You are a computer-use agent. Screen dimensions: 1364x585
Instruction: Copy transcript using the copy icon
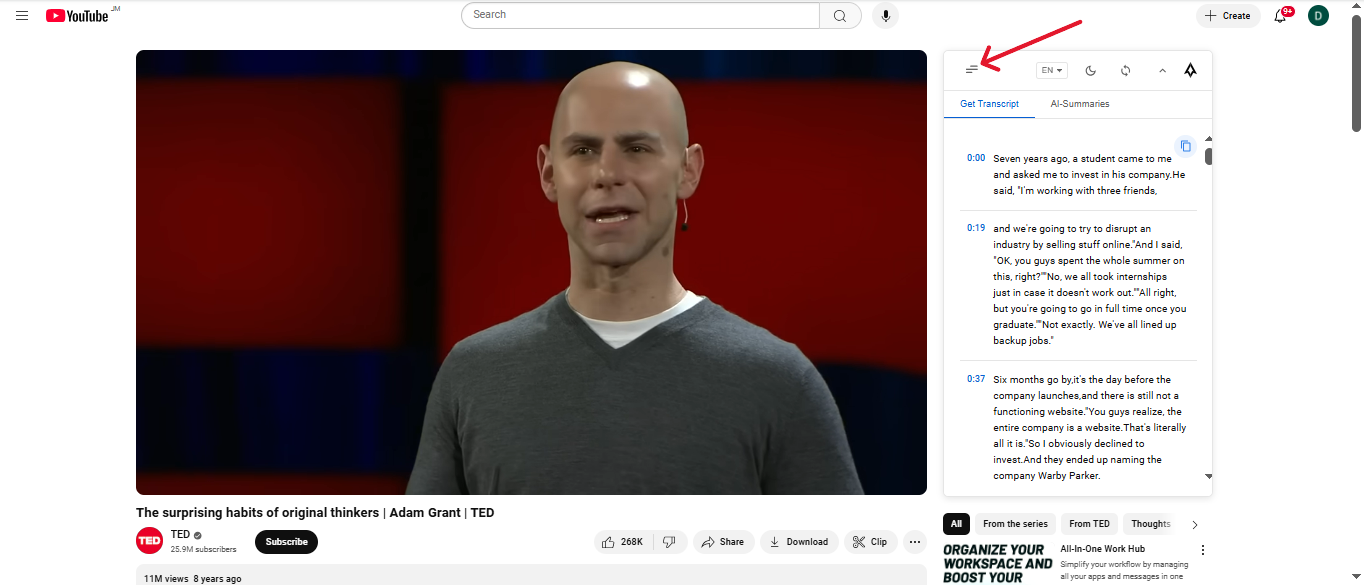[x=1185, y=146]
